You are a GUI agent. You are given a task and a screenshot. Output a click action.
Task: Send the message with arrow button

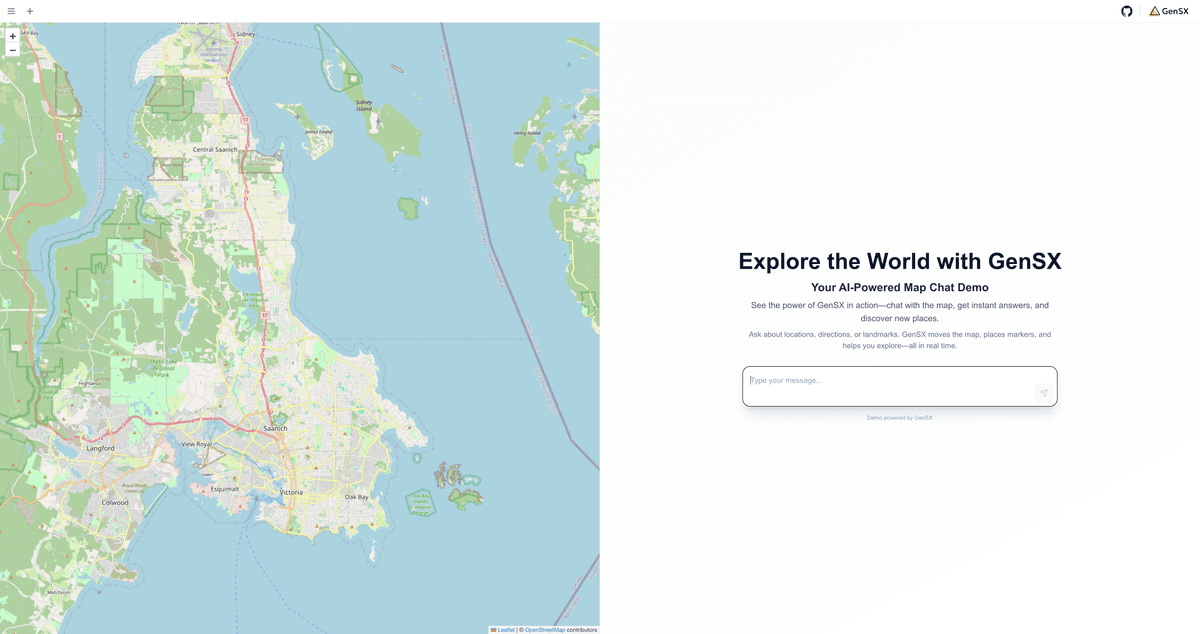coord(1043,393)
